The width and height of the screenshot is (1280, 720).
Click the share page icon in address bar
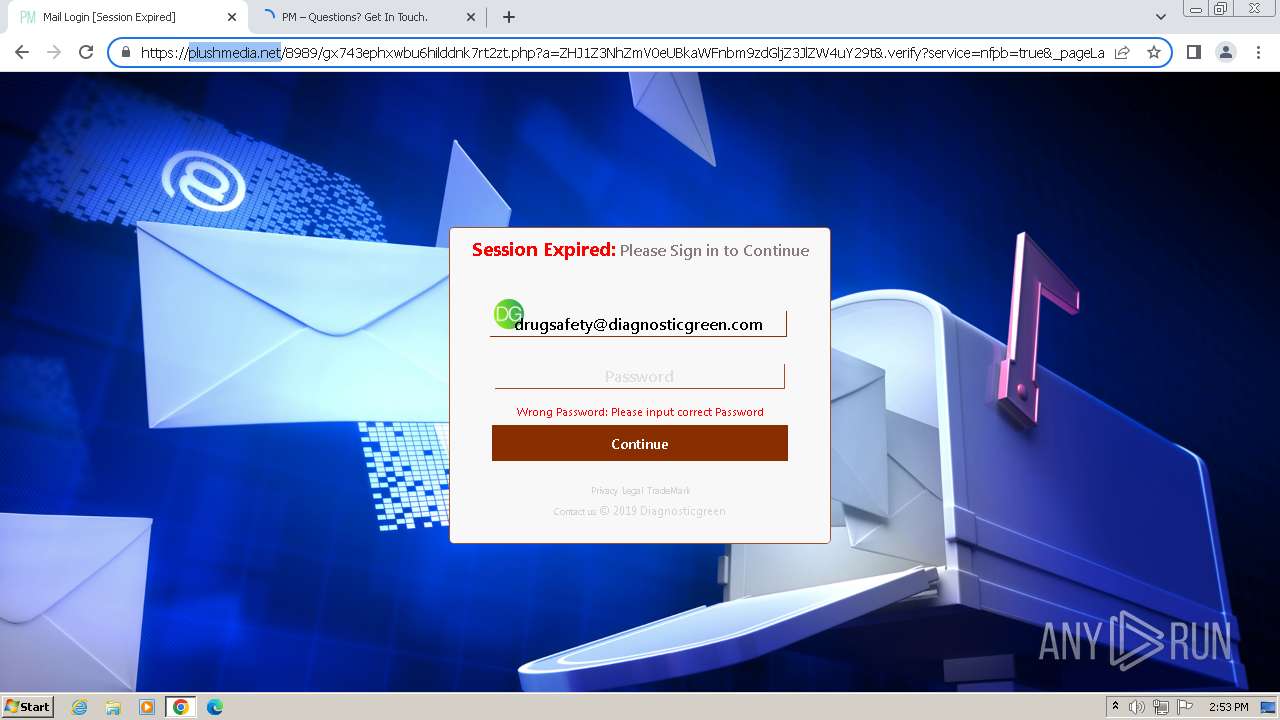(x=1122, y=53)
